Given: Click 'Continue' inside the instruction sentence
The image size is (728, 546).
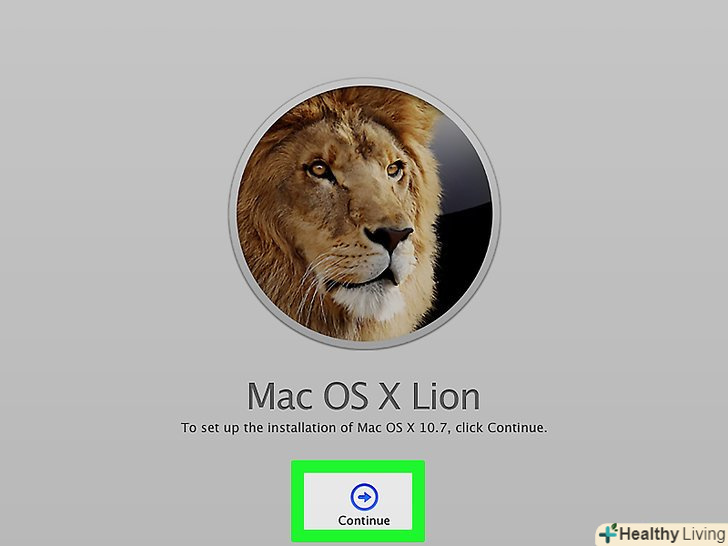Looking at the screenshot, I should point(515,428).
